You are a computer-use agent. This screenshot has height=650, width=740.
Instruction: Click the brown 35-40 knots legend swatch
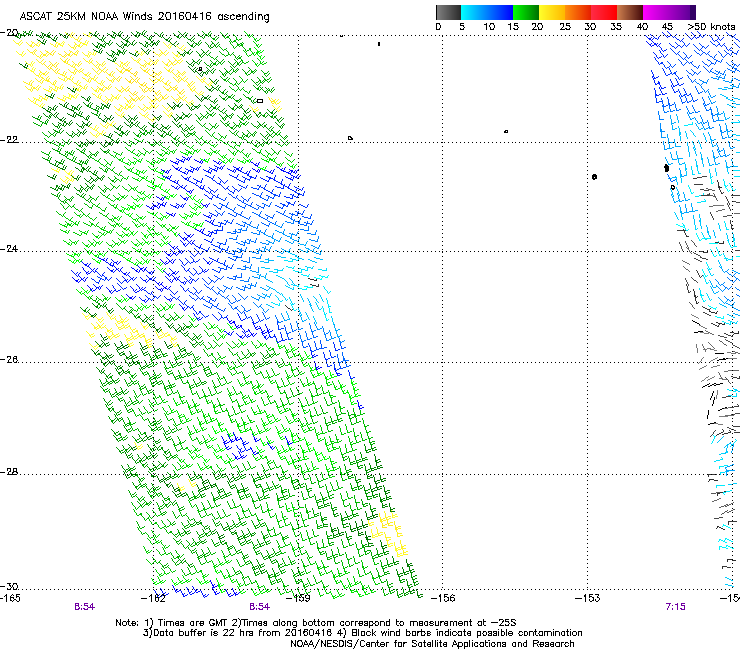(x=630, y=12)
